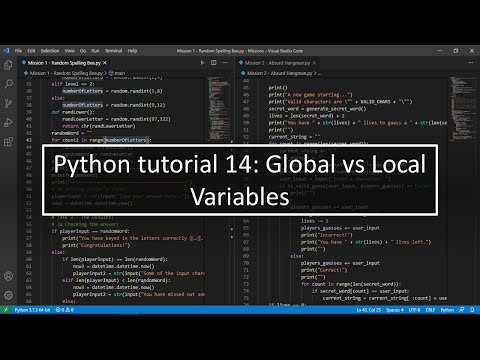Open the main symbol breadcrumb
Screen dimensions: 480x360
(117, 73)
